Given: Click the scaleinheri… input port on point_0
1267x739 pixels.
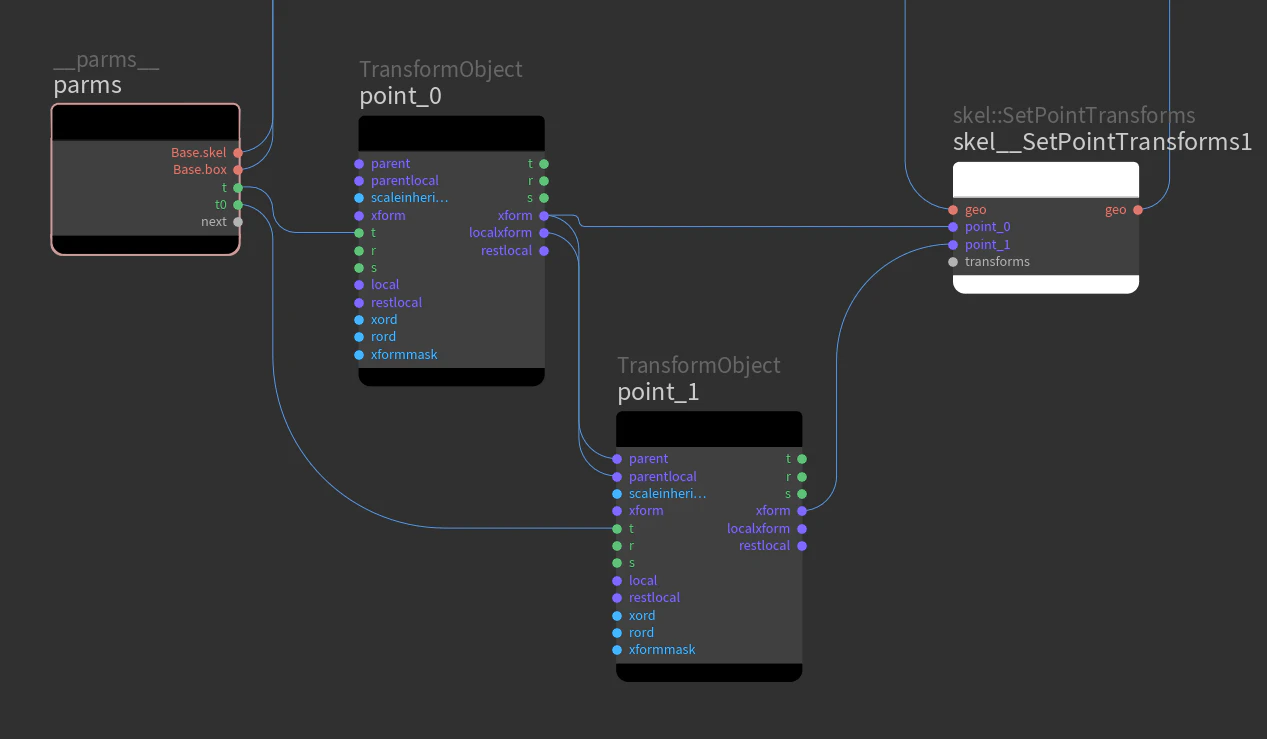Looking at the screenshot, I should [x=359, y=198].
